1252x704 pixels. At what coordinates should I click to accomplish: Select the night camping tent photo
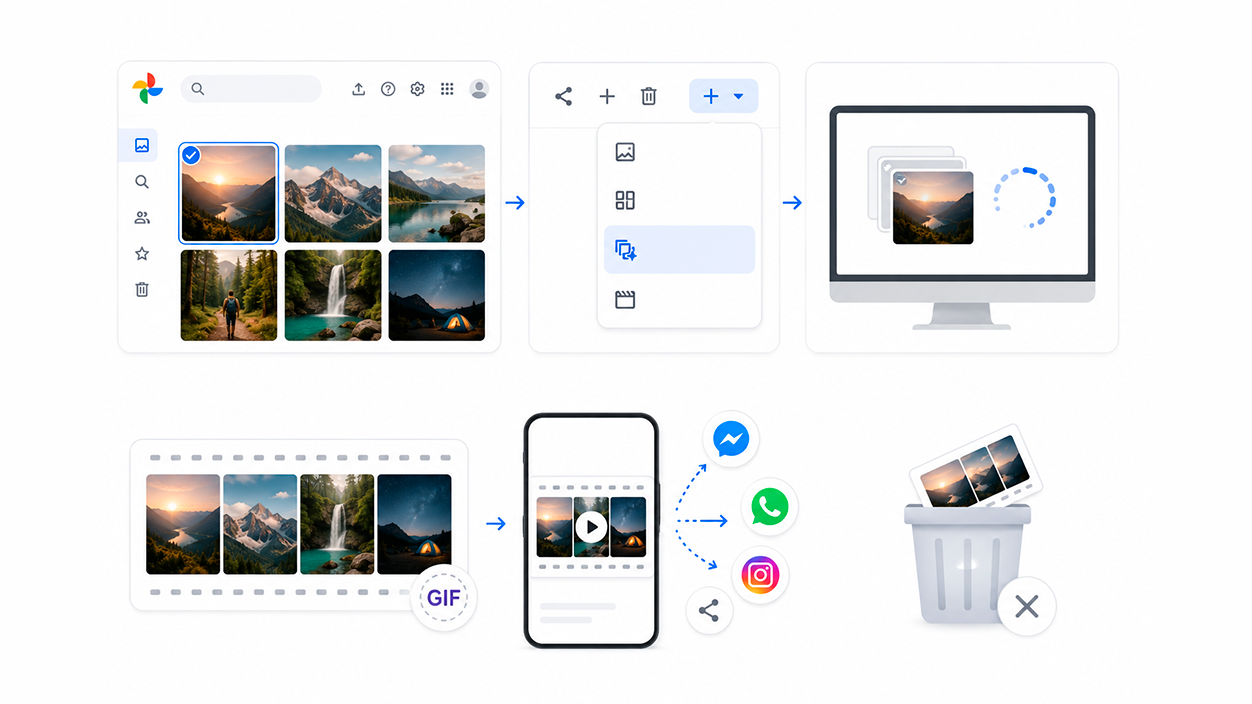click(437, 295)
